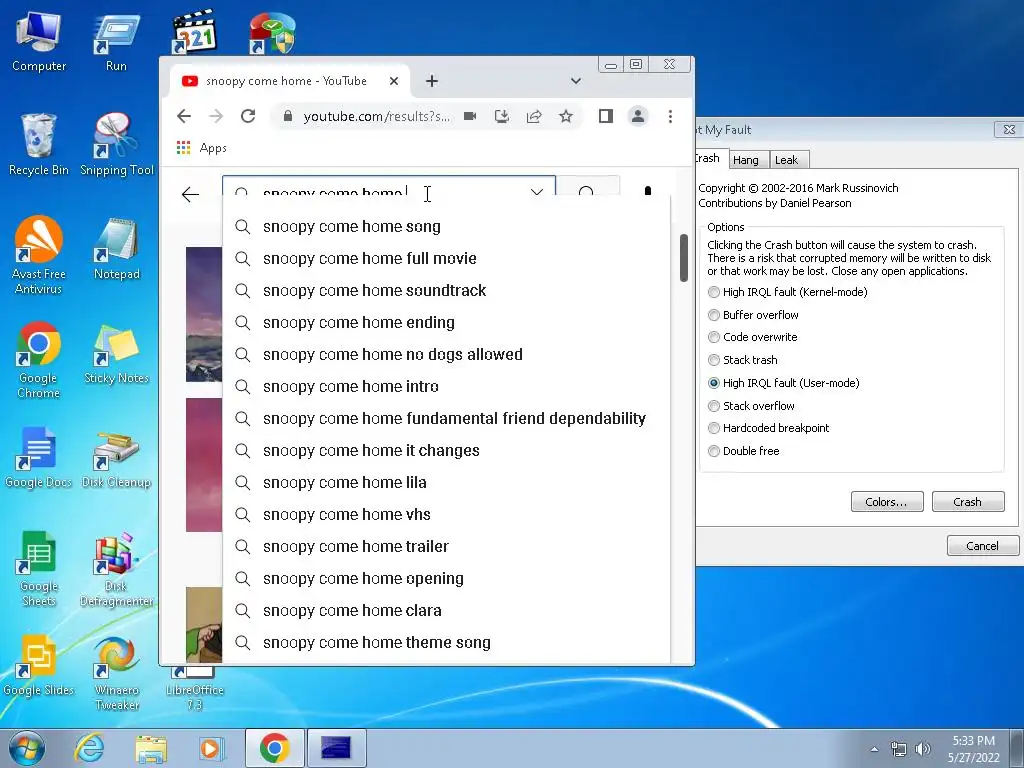The height and width of the screenshot is (768, 1024).
Task: Open the Computer desktop icon
Action: point(39,40)
